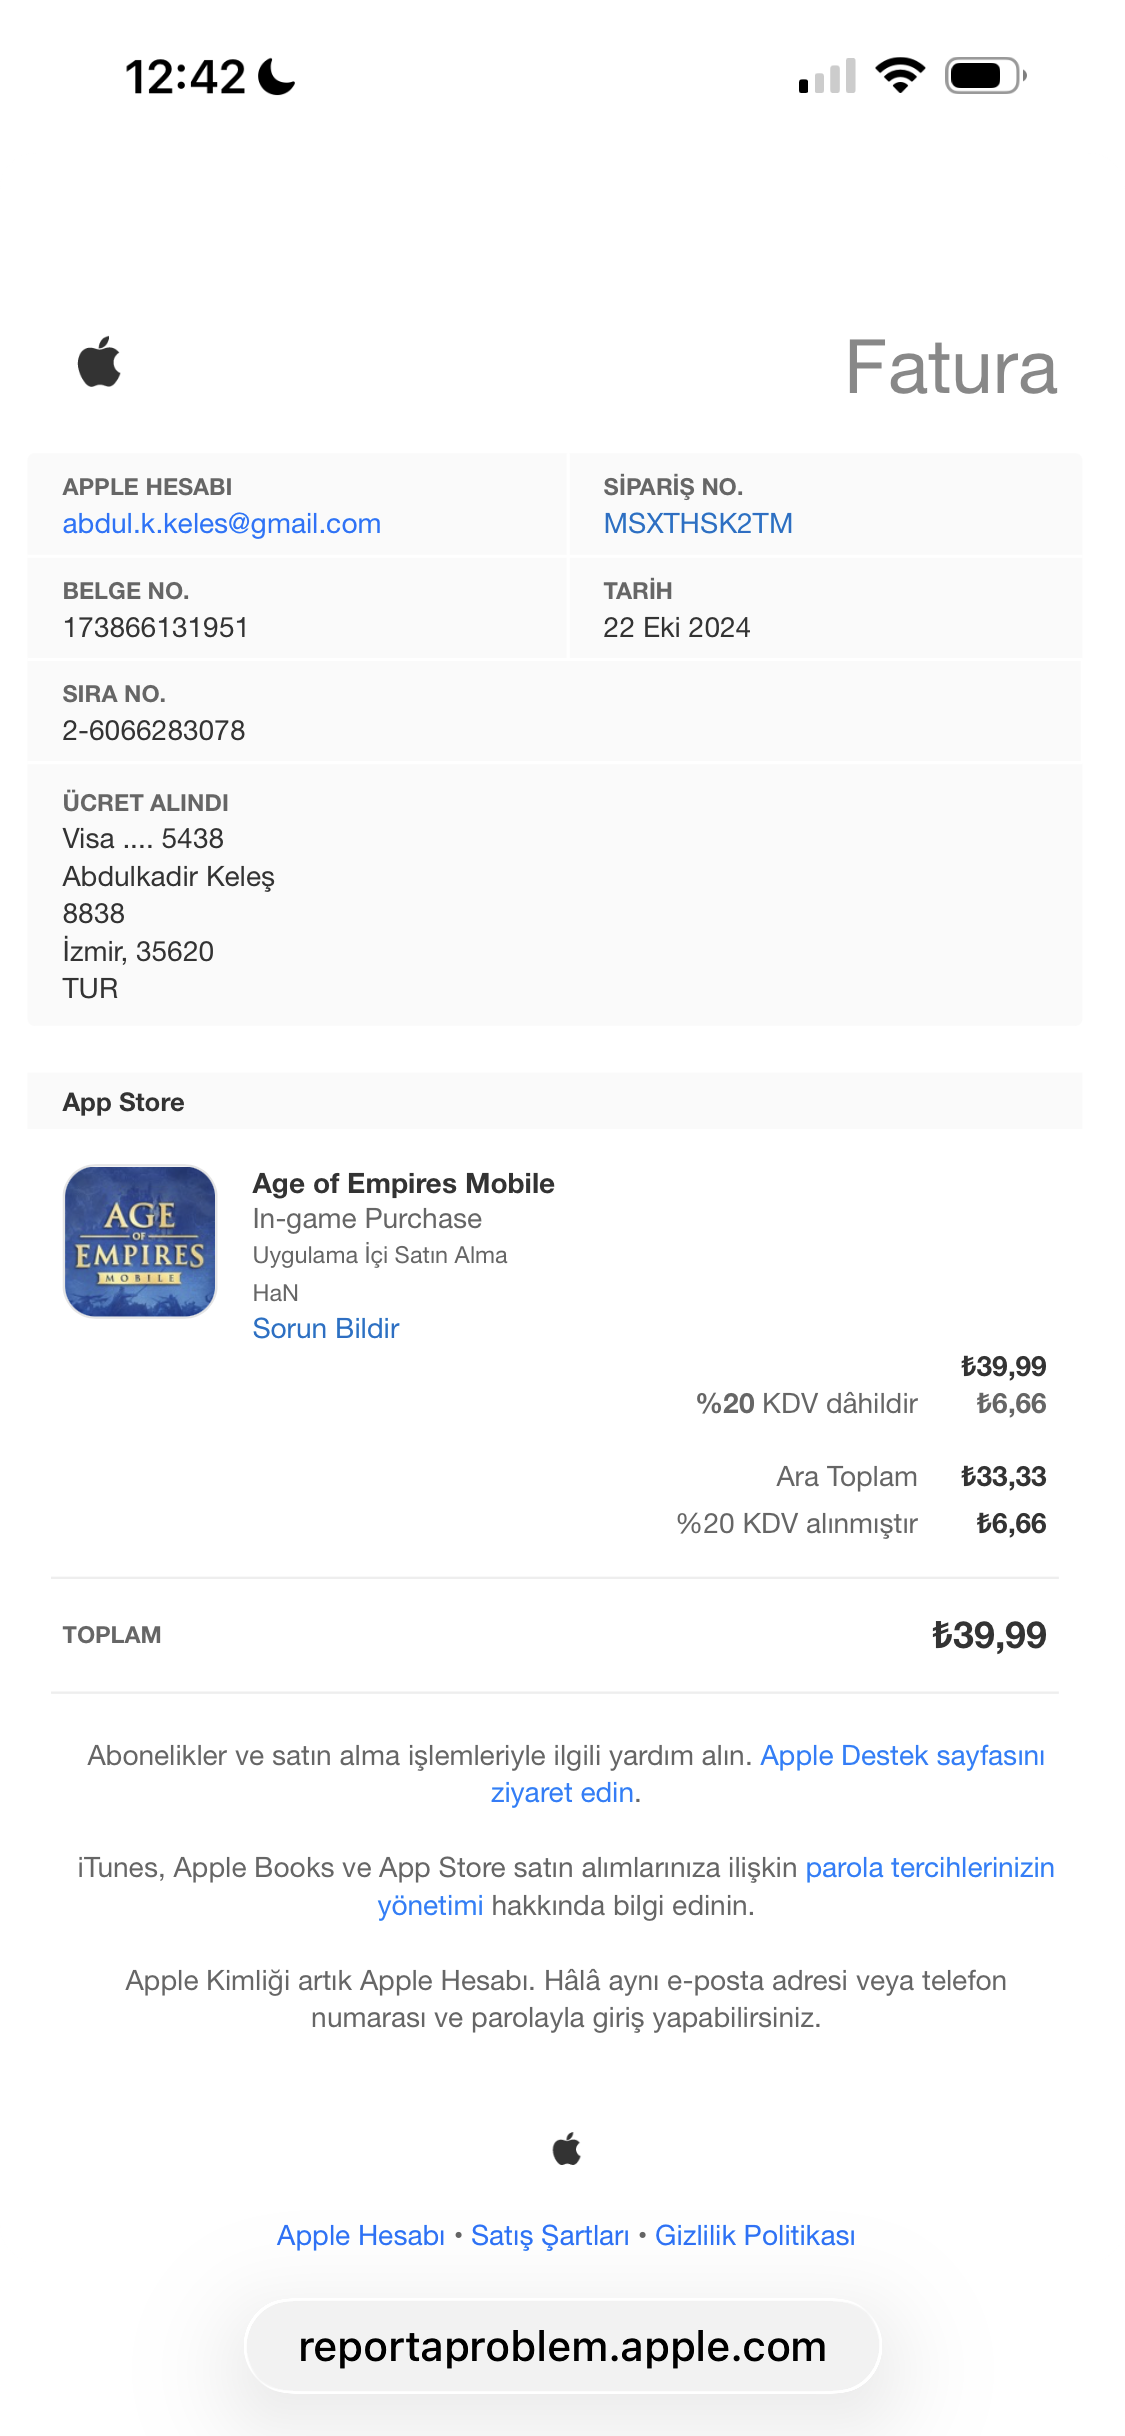Open the Gizlilik Politikası footer link

click(x=755, y=2236)
